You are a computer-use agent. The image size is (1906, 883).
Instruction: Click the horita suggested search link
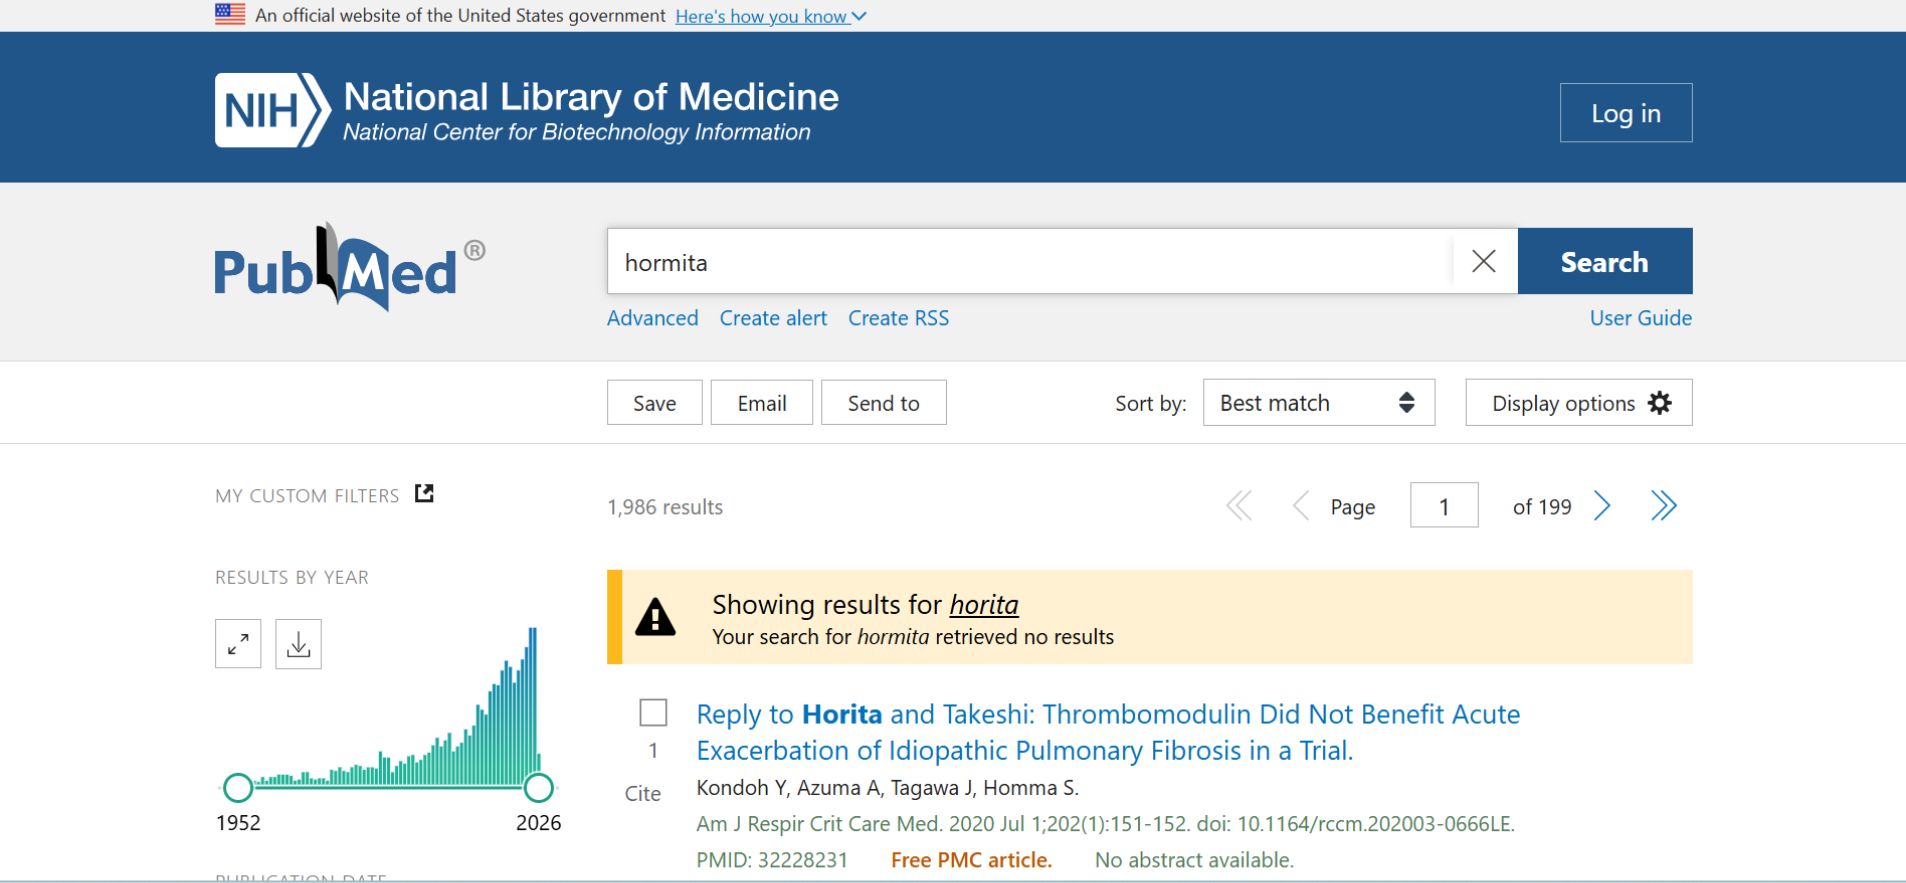(984, 605)
